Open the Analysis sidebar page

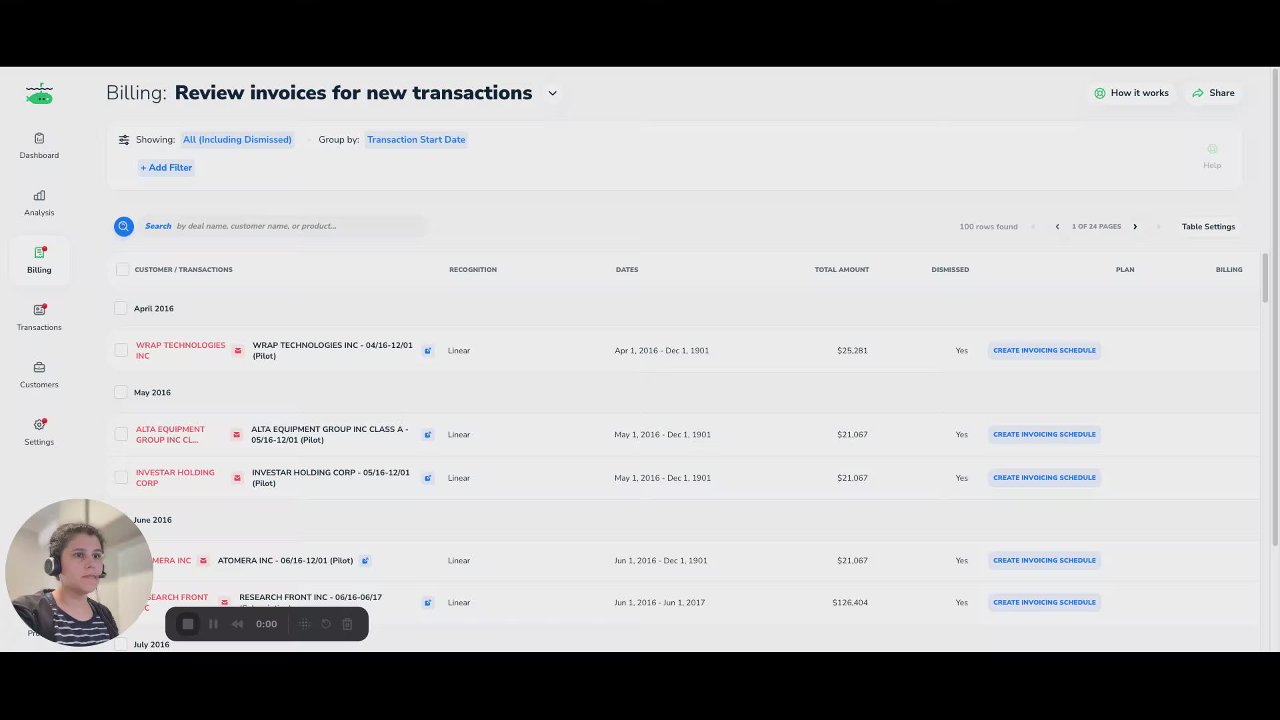coord(39,203)
